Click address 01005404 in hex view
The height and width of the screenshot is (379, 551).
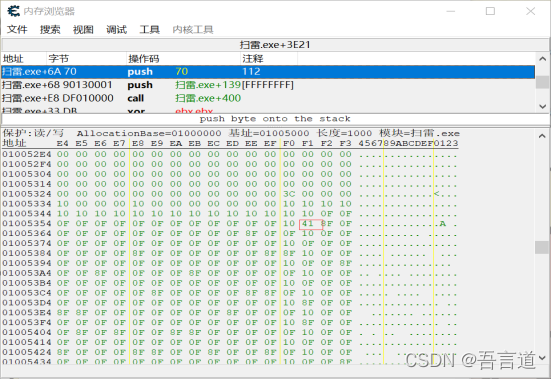point(27,332)
